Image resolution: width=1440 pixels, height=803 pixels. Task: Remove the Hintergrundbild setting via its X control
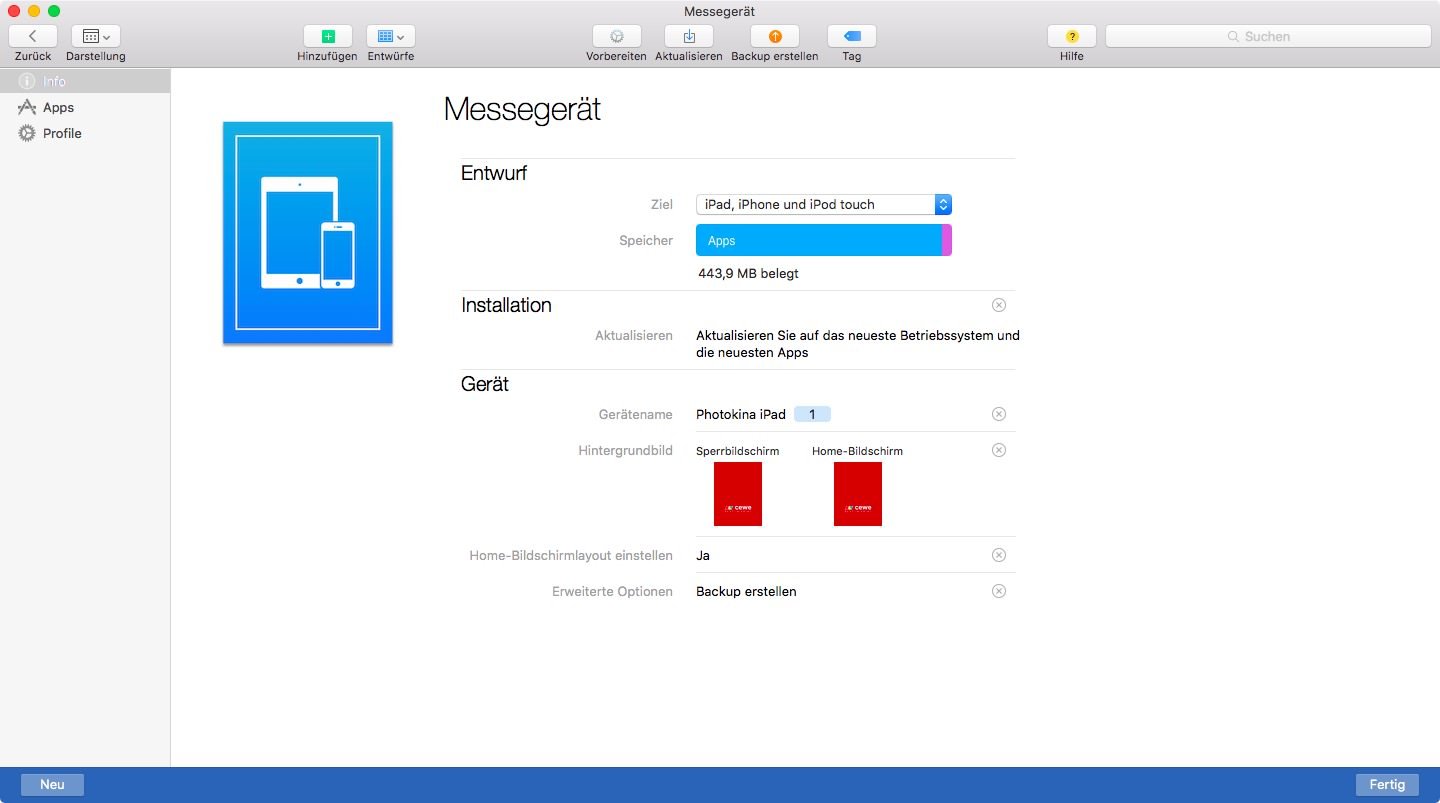[x=998, y=450]
